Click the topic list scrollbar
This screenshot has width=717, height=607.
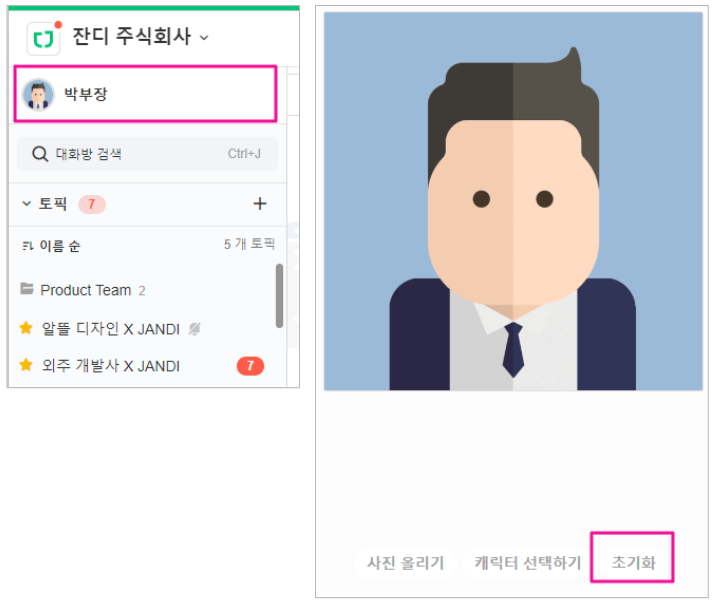click(x=279, y=295)
